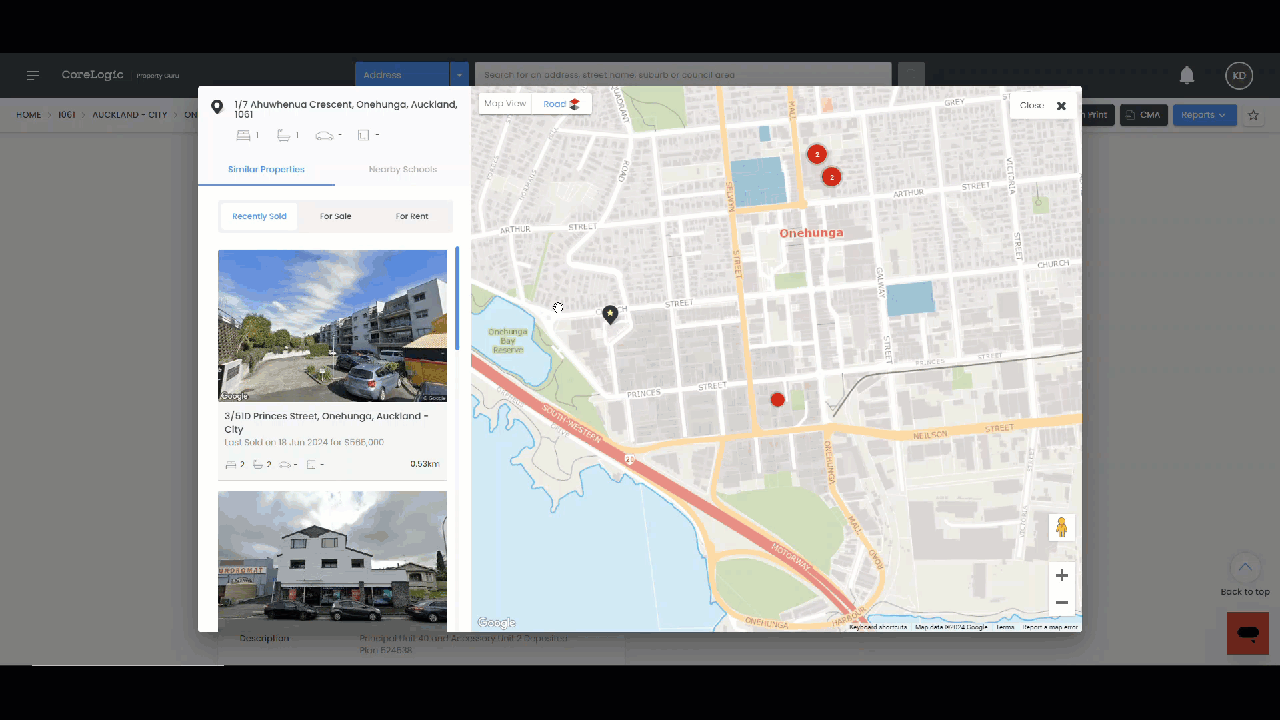Click the 1061 breadcrumb link
1280x720 pixels.
coord(67,115)
